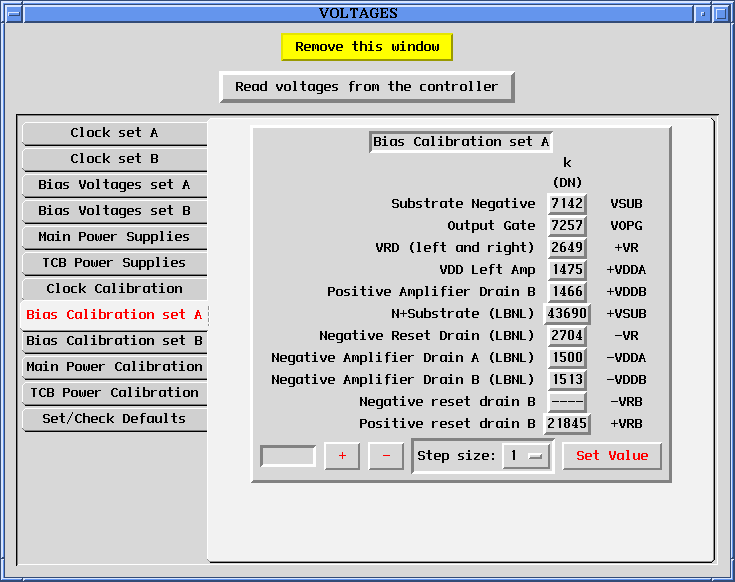
Task: Open the Step size dropdown
Action: tap(526, 456)
